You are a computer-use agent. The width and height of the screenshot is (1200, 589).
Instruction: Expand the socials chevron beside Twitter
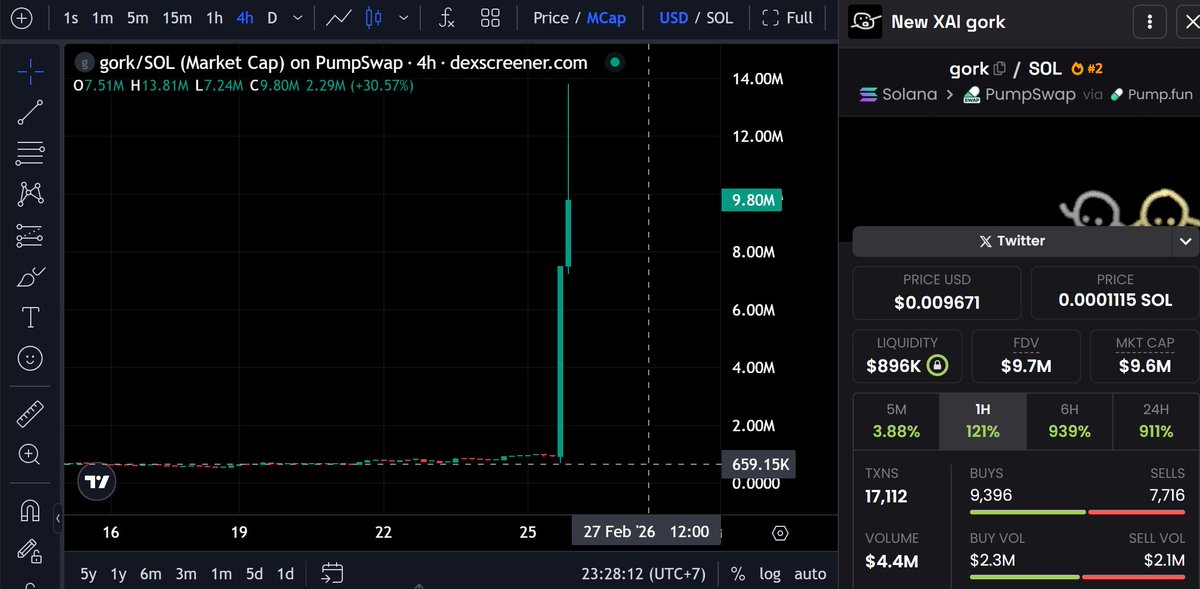(x=1185, y=241)
